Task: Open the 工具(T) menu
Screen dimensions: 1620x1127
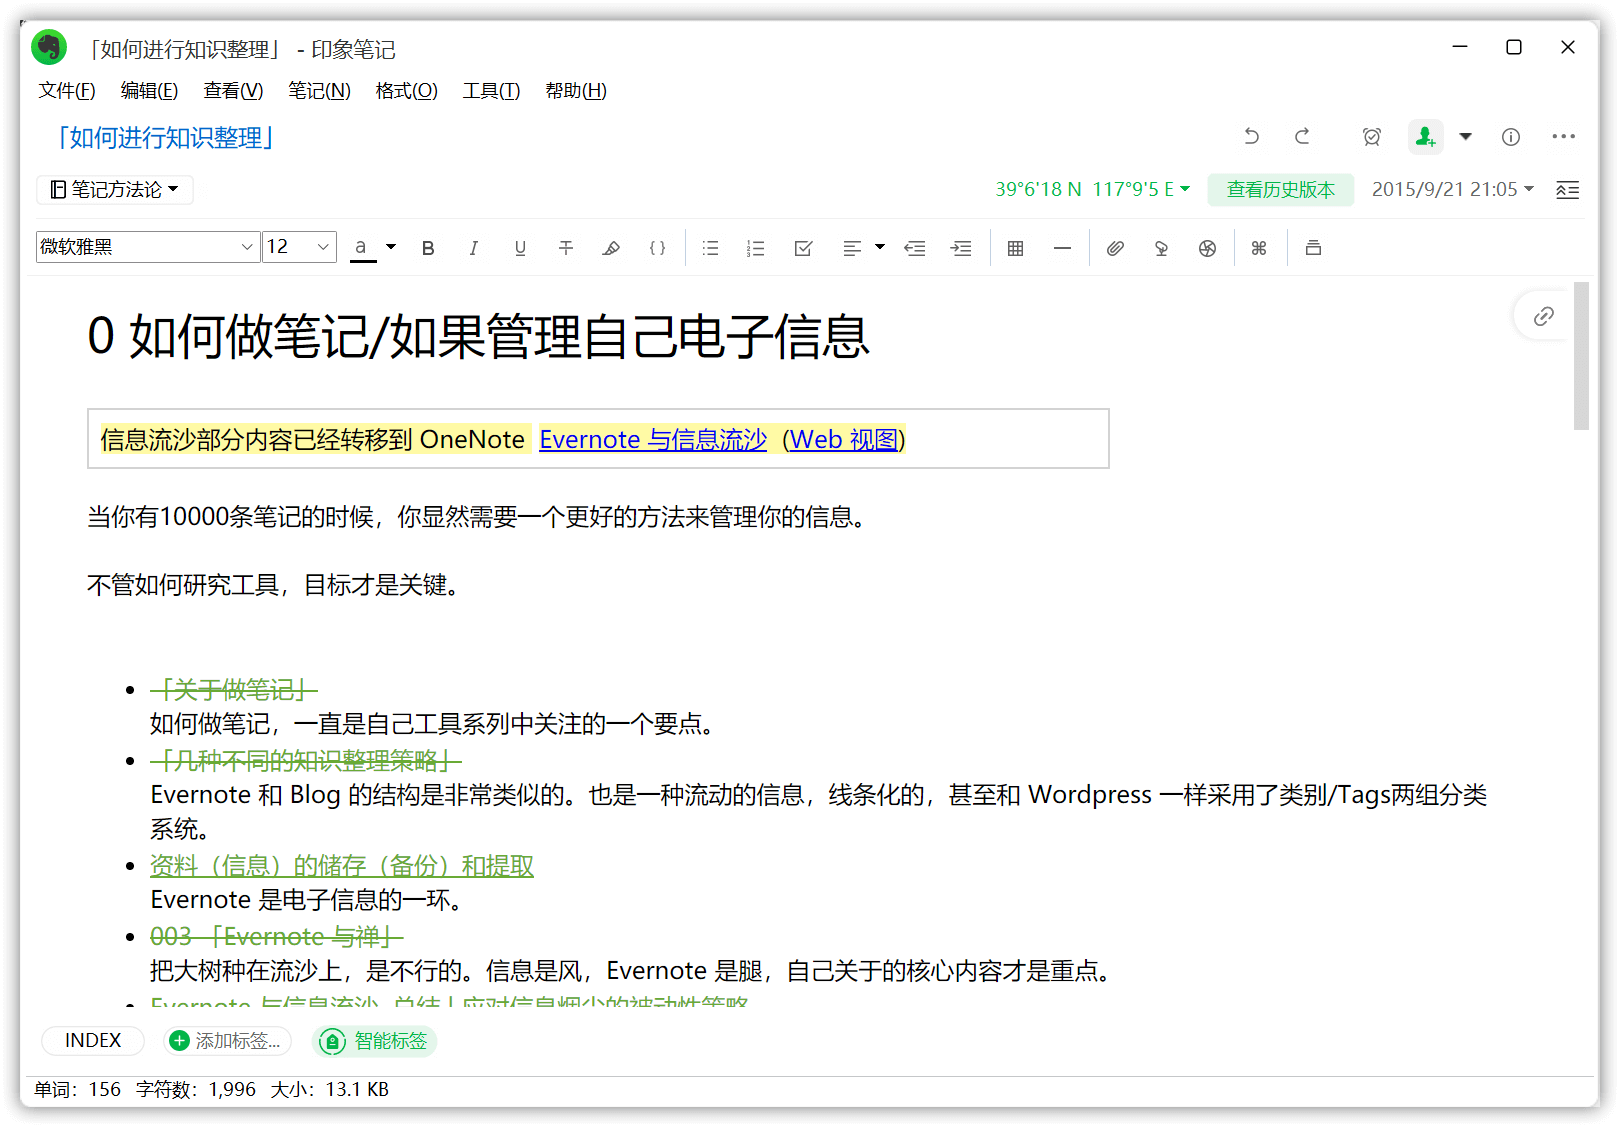Action: (491, 91)
